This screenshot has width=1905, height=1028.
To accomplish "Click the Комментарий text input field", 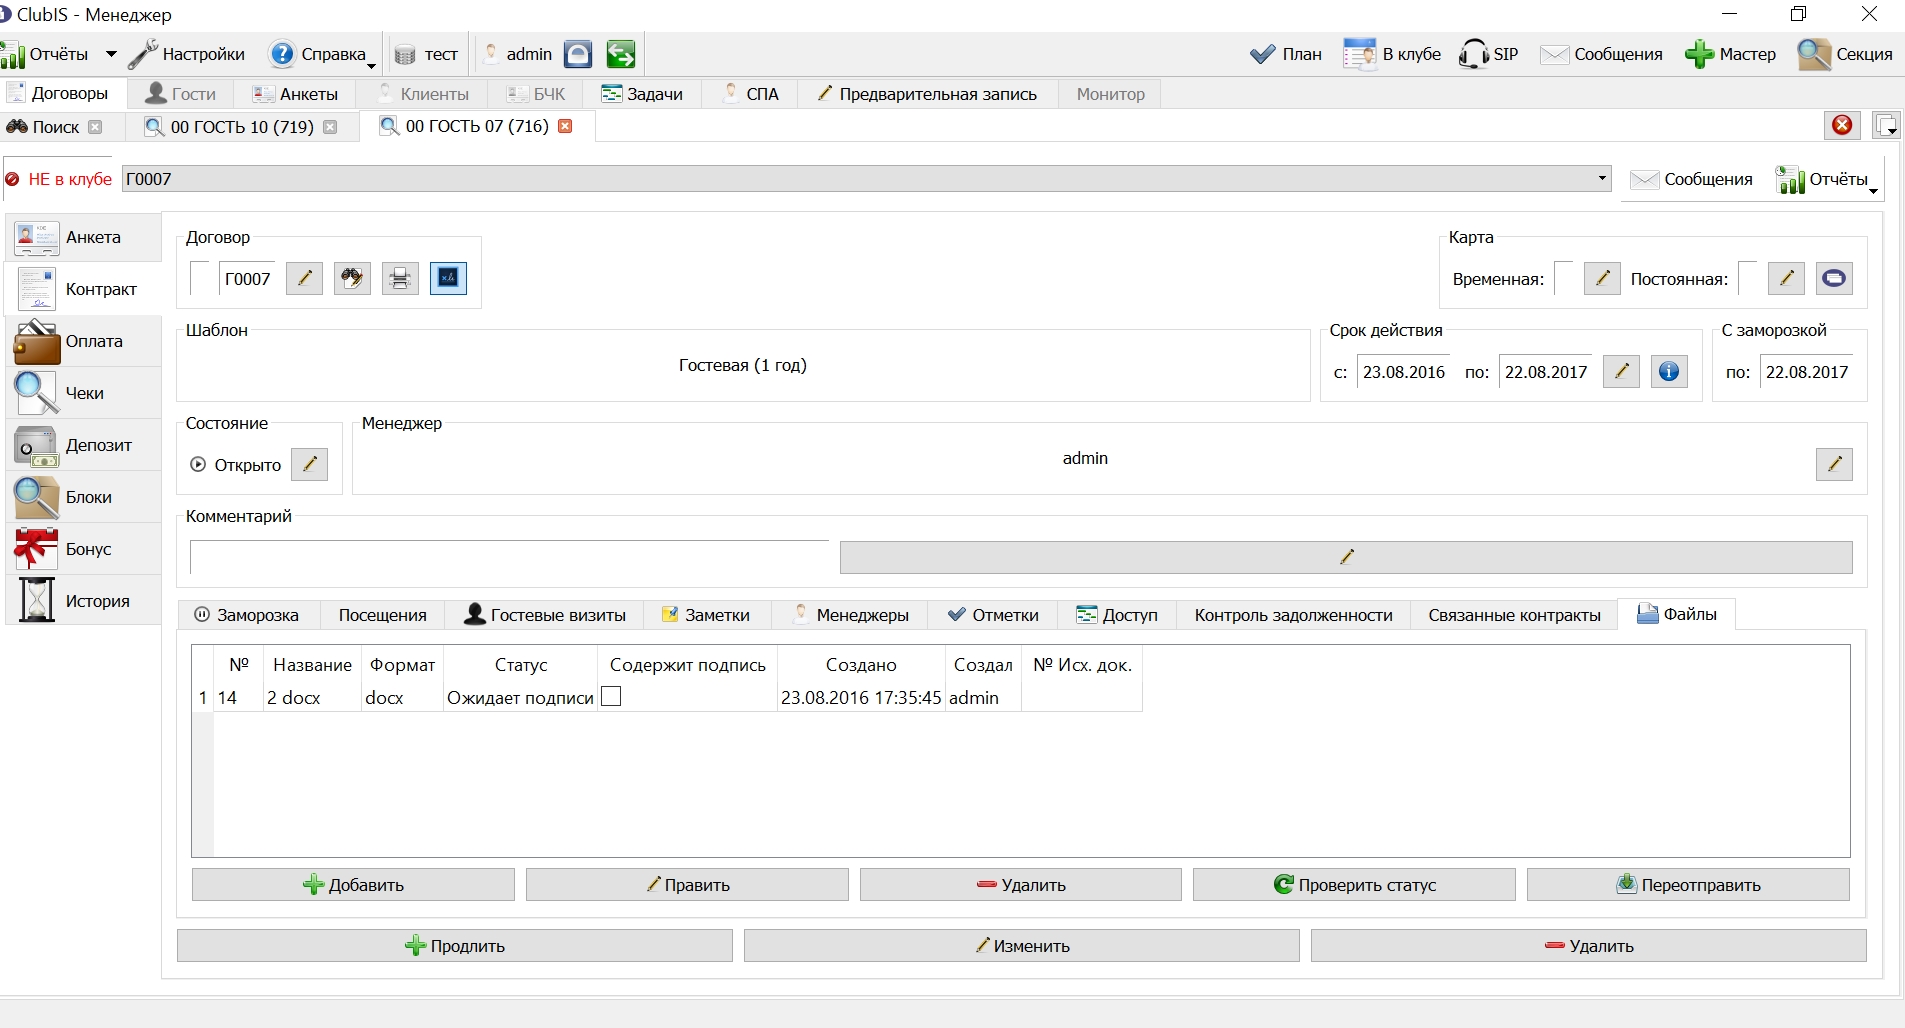I will [x=510, y=557].
